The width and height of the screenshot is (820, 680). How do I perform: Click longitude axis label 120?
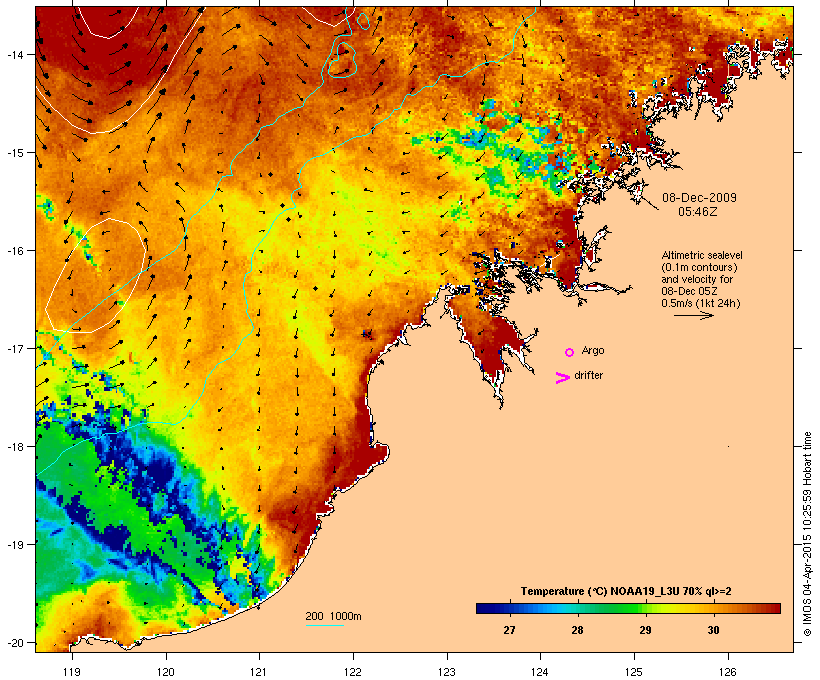pyautogui.click(x=166, y=672)
